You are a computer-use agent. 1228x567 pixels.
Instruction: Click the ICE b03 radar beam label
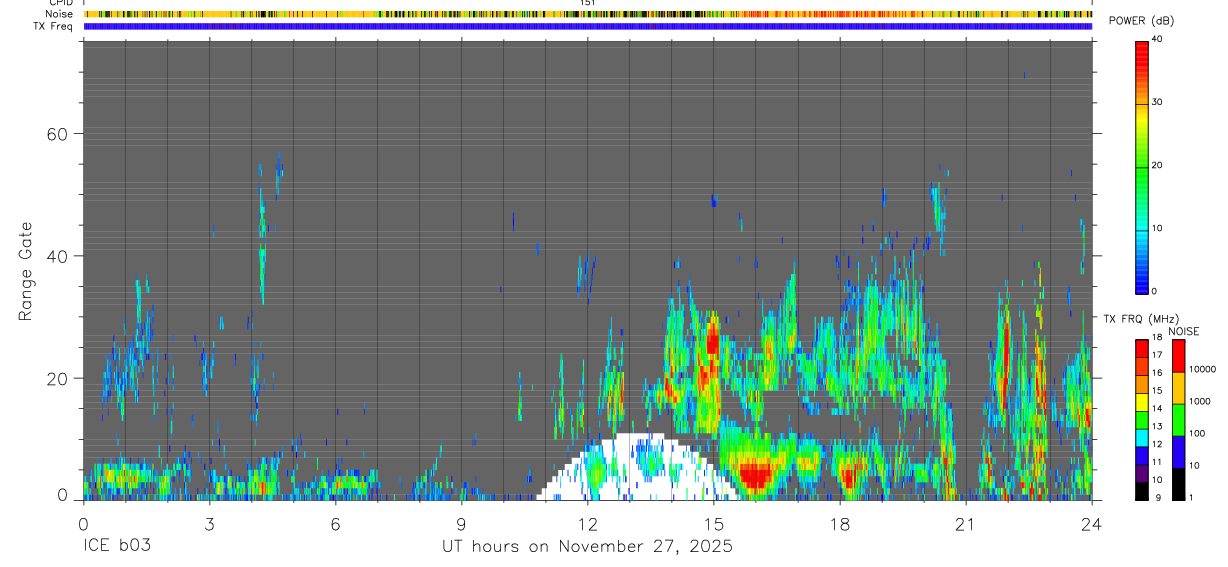[117, 547]
